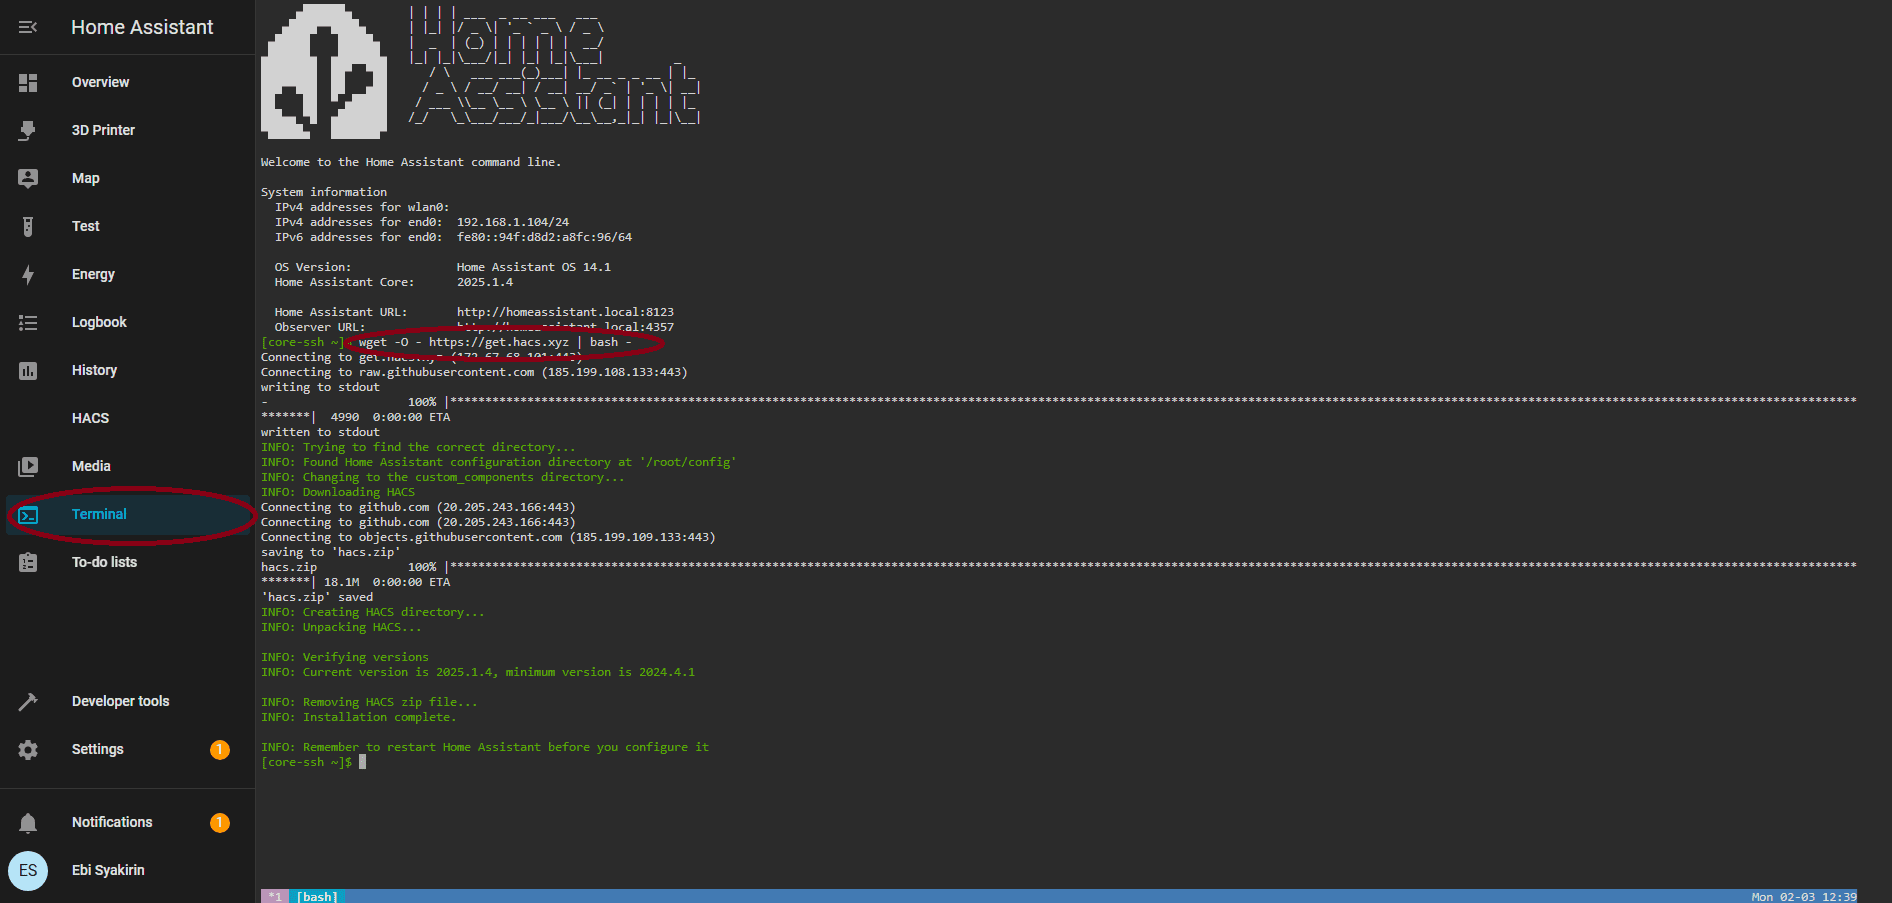
Task: Click the 3D Printer icon in sidebar
Action: click(x=28, y=131)
